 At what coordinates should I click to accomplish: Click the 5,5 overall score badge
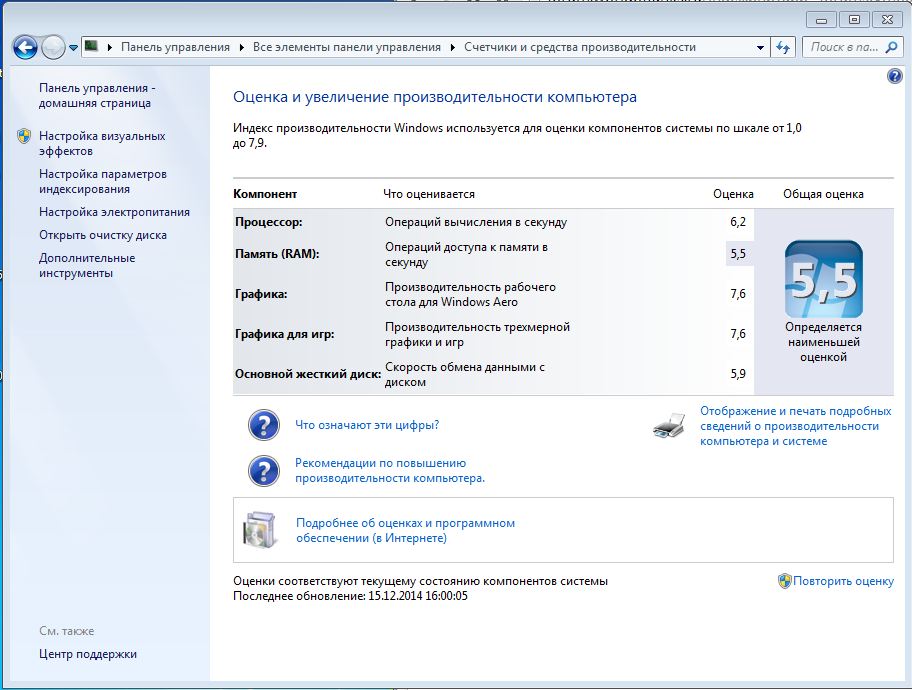pos(823,279)
